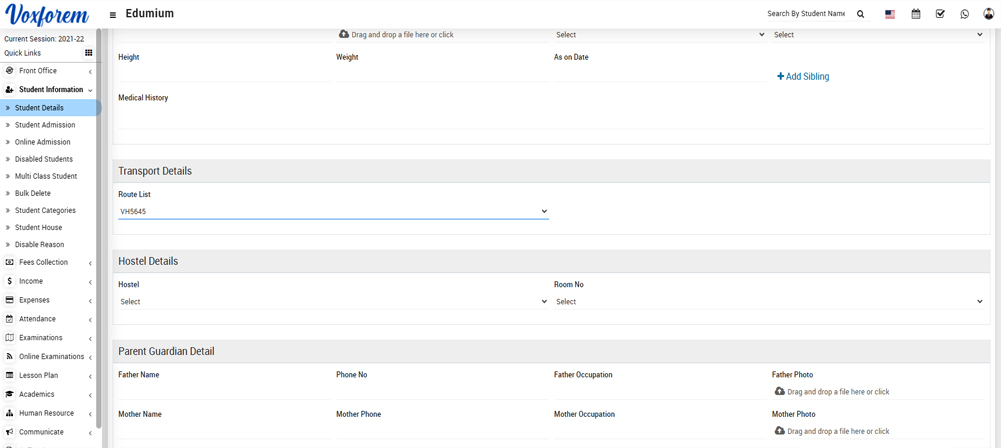Open the Room No dropdown
The image size is (1001, 448).
(769, 302)
